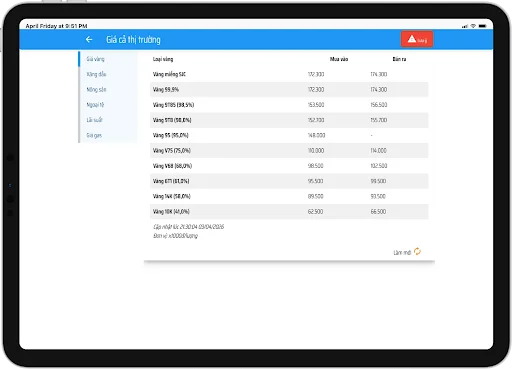512x369 pixels.
Task: Select the 'Vàng 99,9%' row label
Action: (166, 89)
